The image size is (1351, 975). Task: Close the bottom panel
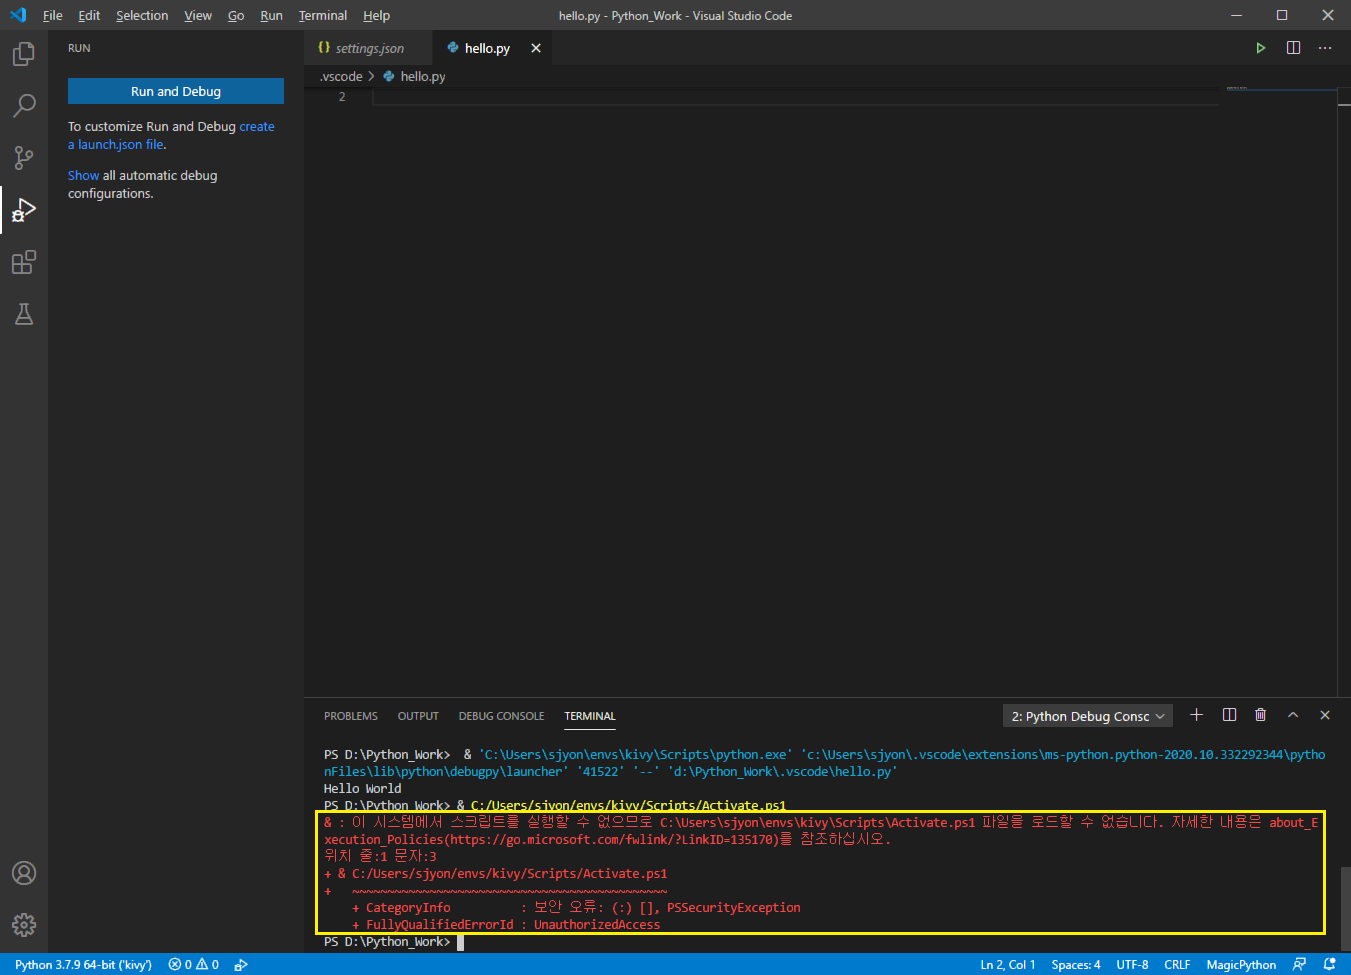coord(1325,715)
